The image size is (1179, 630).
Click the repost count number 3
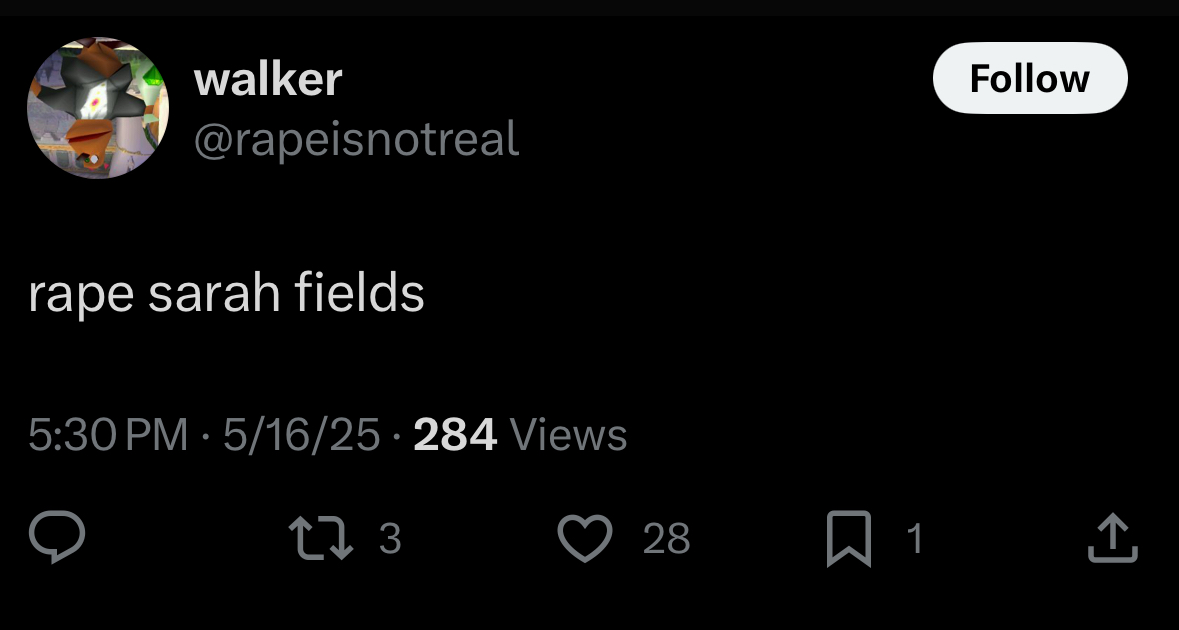tap(390, 540)
